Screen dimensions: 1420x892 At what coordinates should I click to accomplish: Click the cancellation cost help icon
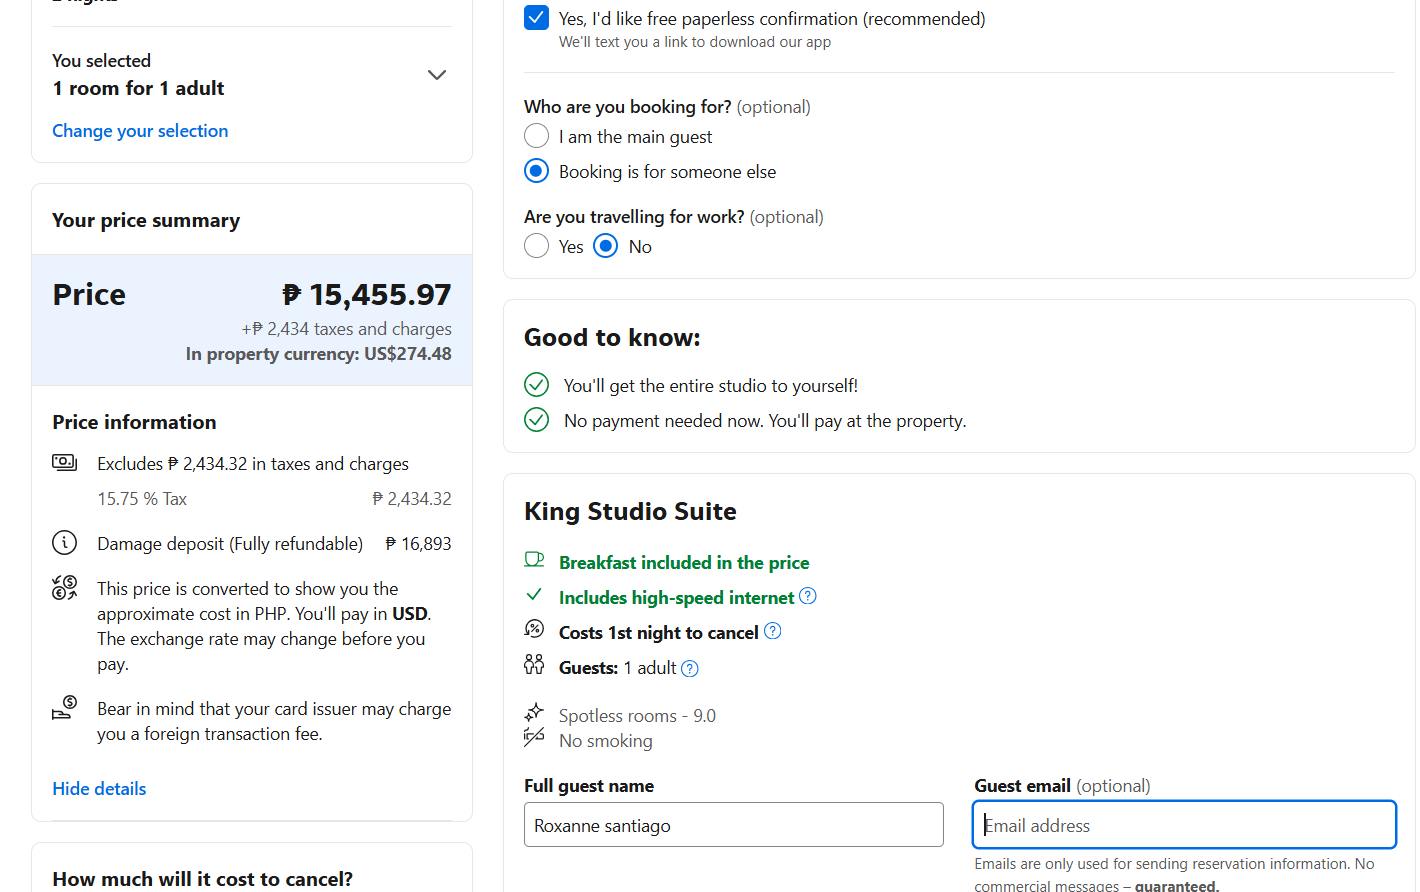coord(772,632)
